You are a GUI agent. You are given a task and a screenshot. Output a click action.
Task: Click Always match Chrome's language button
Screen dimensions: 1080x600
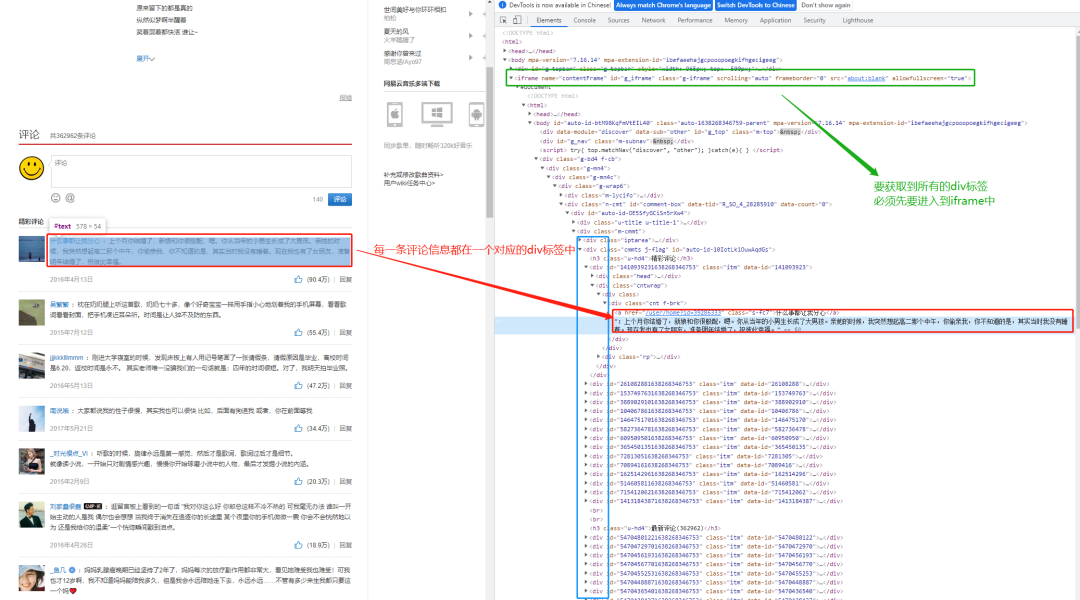(663, 5)
